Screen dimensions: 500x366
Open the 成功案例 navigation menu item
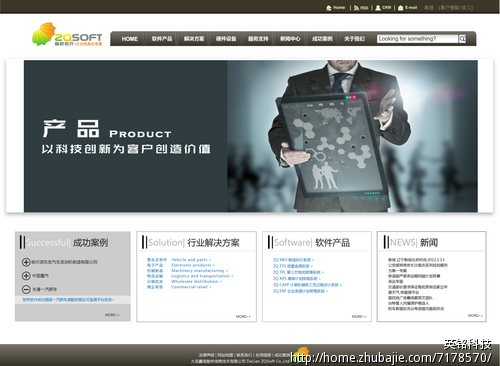click(322, 39)
